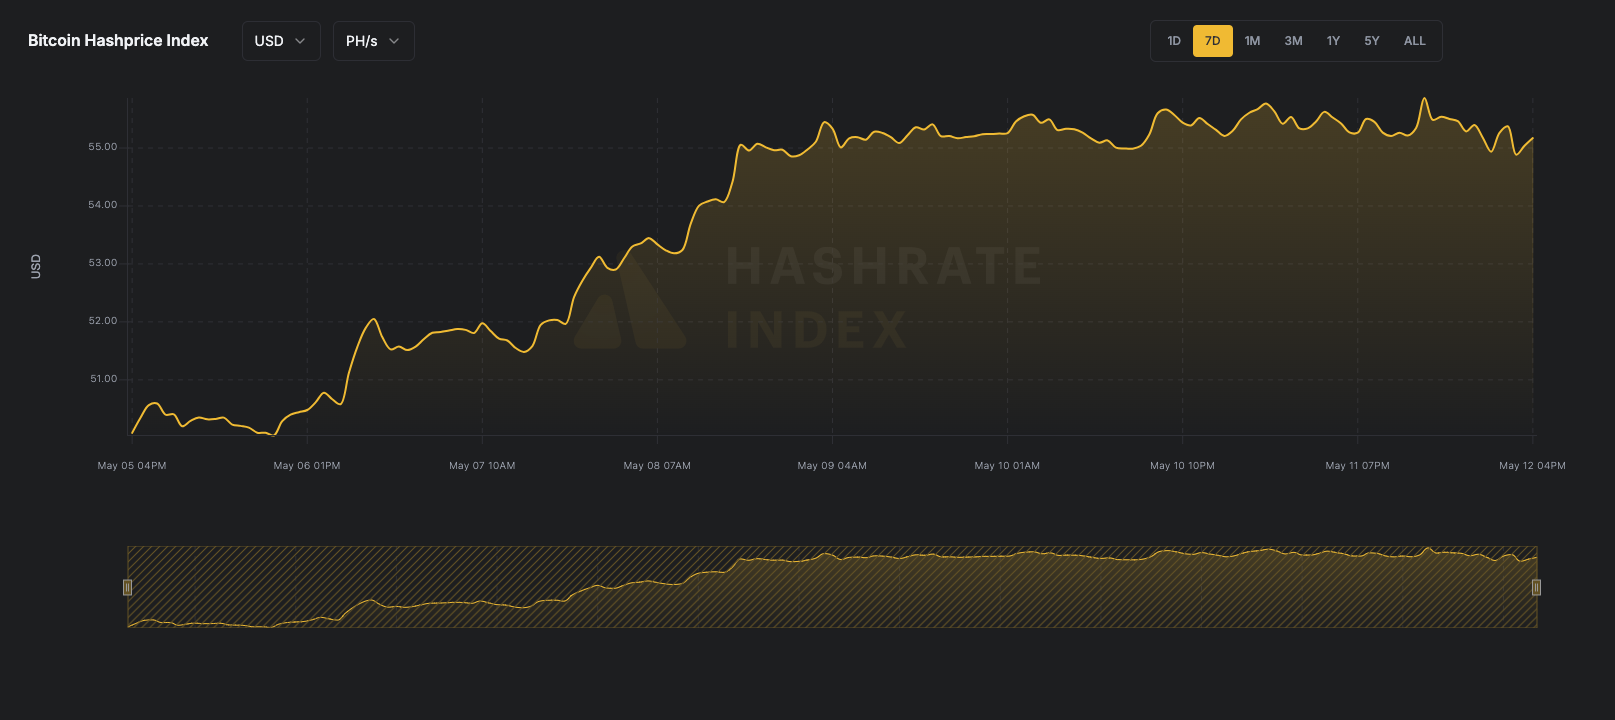Select the 1M time range
Screen dimensions: 1615x720
1253,41
